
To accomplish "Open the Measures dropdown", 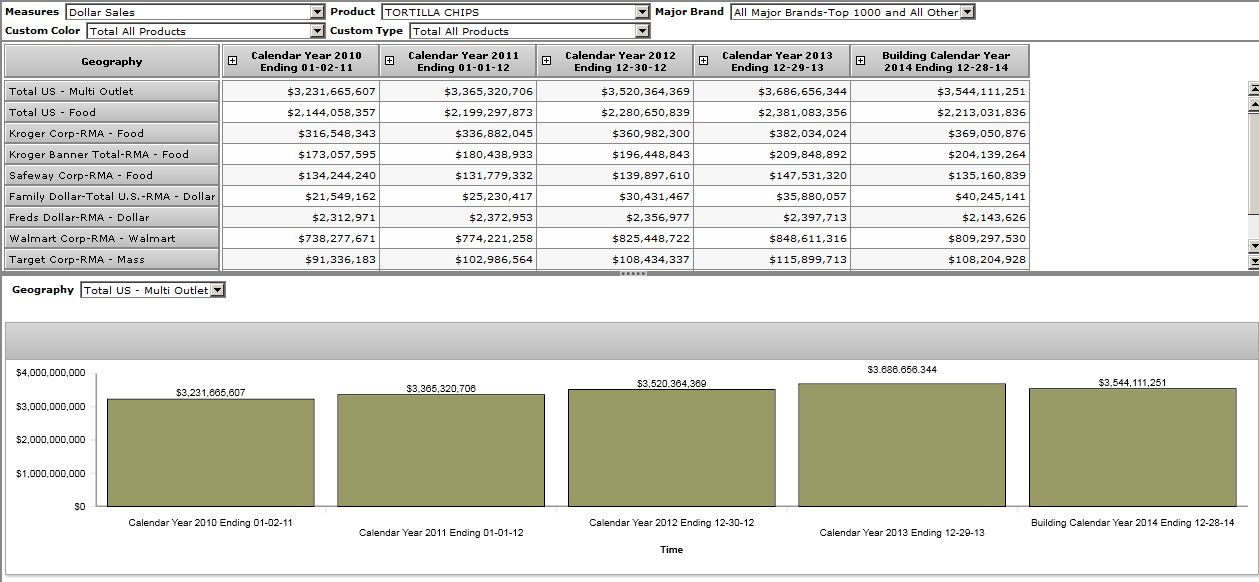I will click(x=317, y=12).
